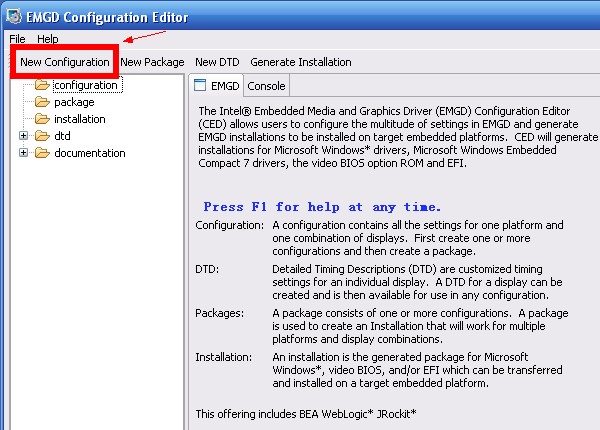Choose New DTD from the toolbar
This screenshot has width=600, height=430.
tap(217, 62)
